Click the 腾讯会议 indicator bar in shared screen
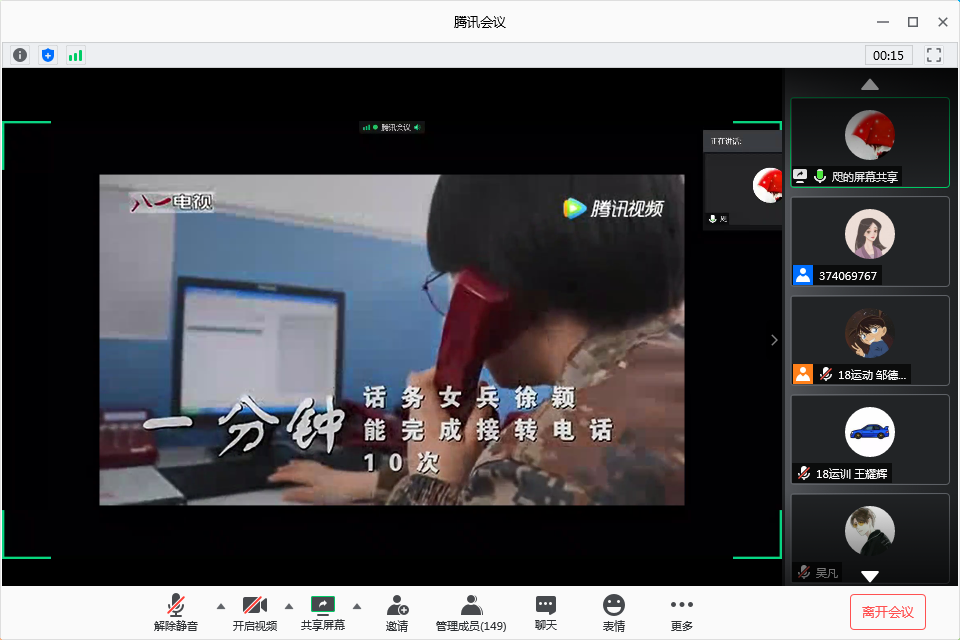The height and width of the screenshot is (640, 960). pos(392,127)
